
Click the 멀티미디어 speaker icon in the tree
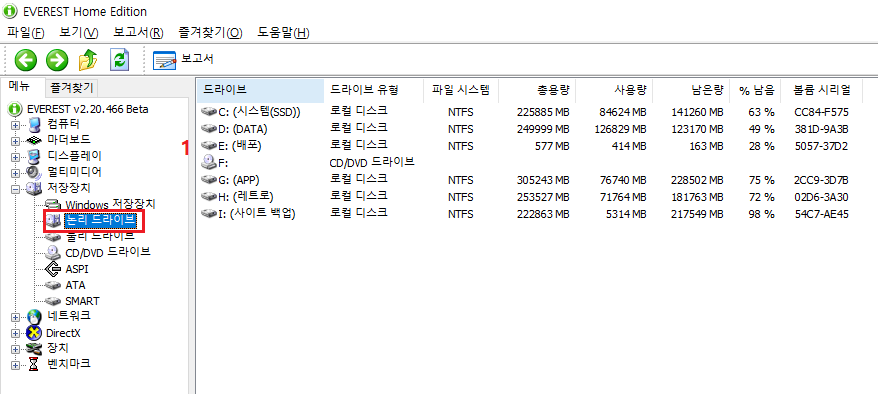34,172
